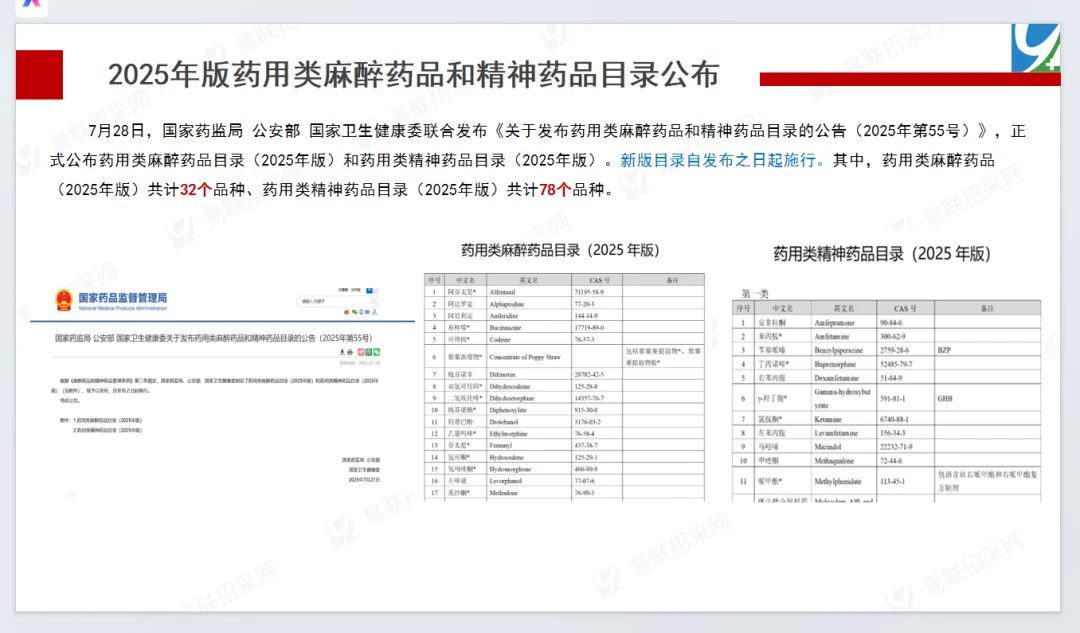Click the green WeChat share icon under announcement title
The image size is (1080, 633).
point(377,352)
